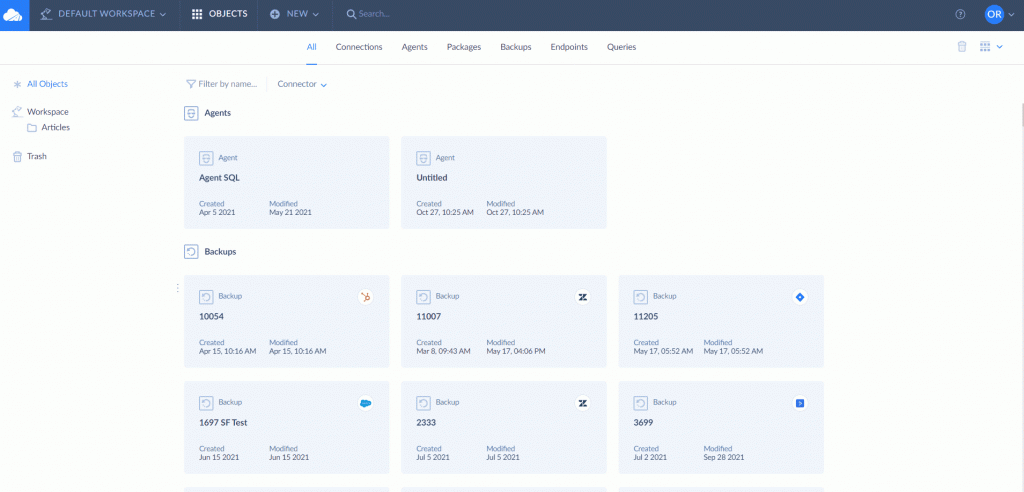Viewport: 1024px width, 492px height.
Task: Open the Connector filter dropdown
Action: (x=302, y=85)
